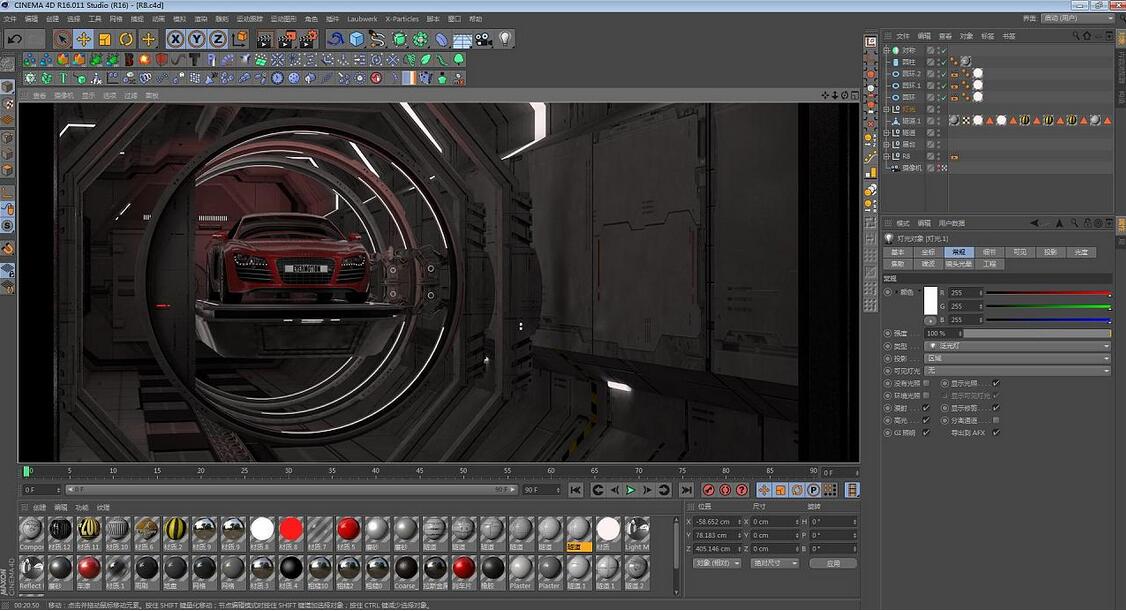This screenshot has height=611, width=1126.
Task: Adjust the red R color slider
Action: click(x=1048, y=293)
